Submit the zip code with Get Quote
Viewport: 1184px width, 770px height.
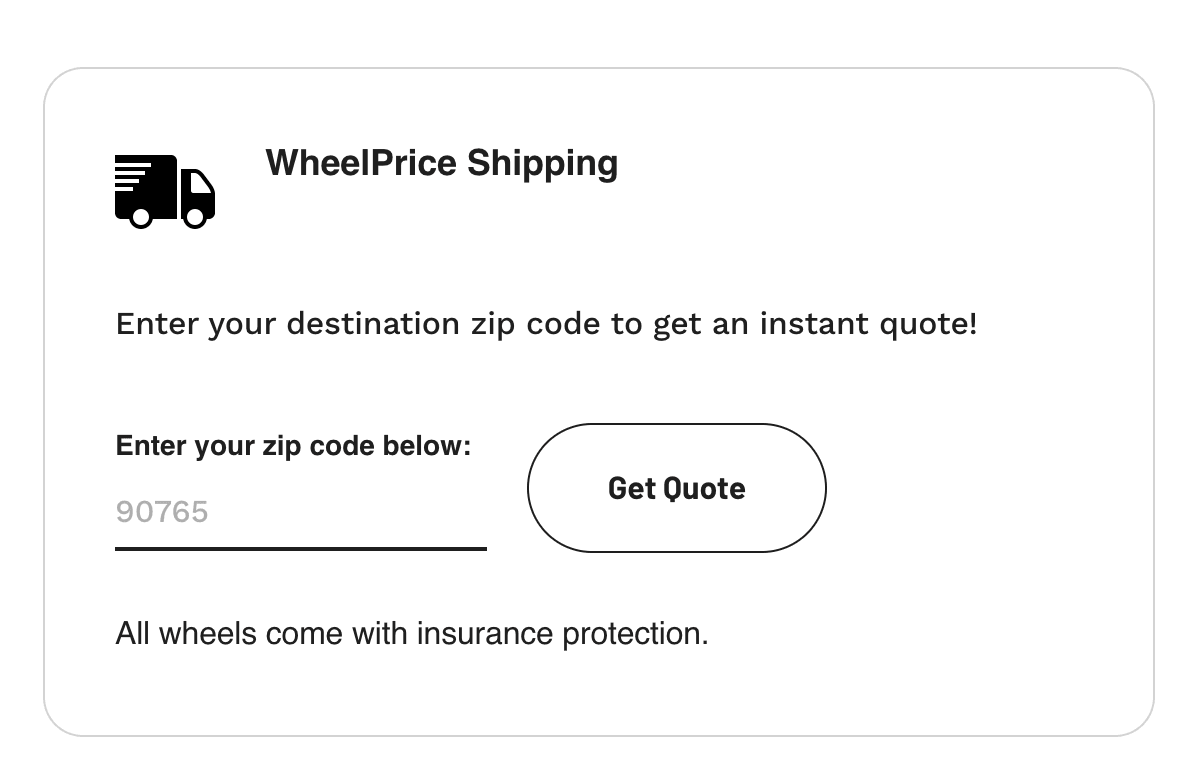coord(676,488)
